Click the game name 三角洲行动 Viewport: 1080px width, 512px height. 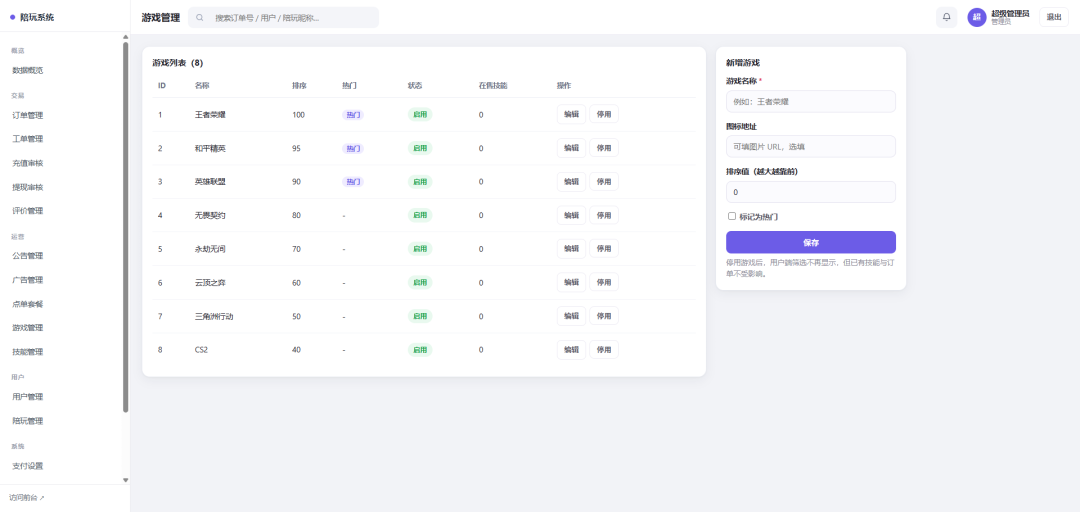tap(214, 316)
